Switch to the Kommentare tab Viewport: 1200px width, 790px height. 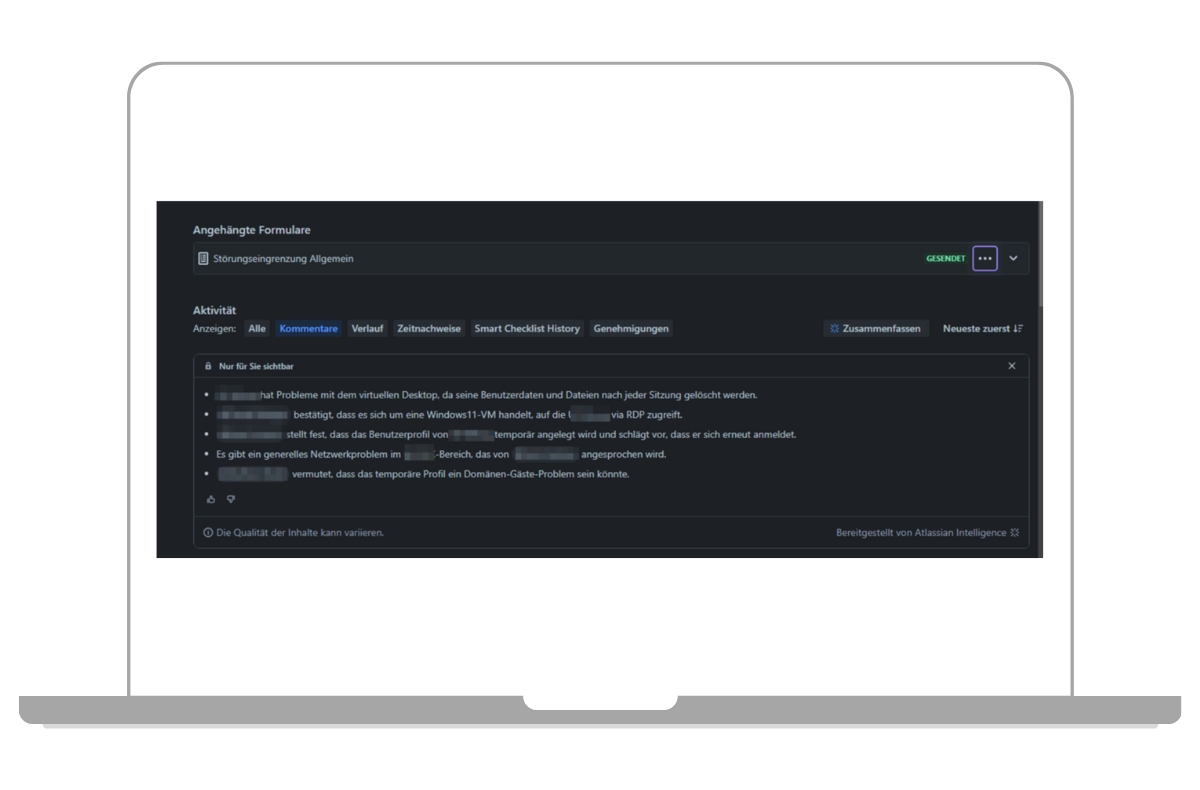point(309,328)
